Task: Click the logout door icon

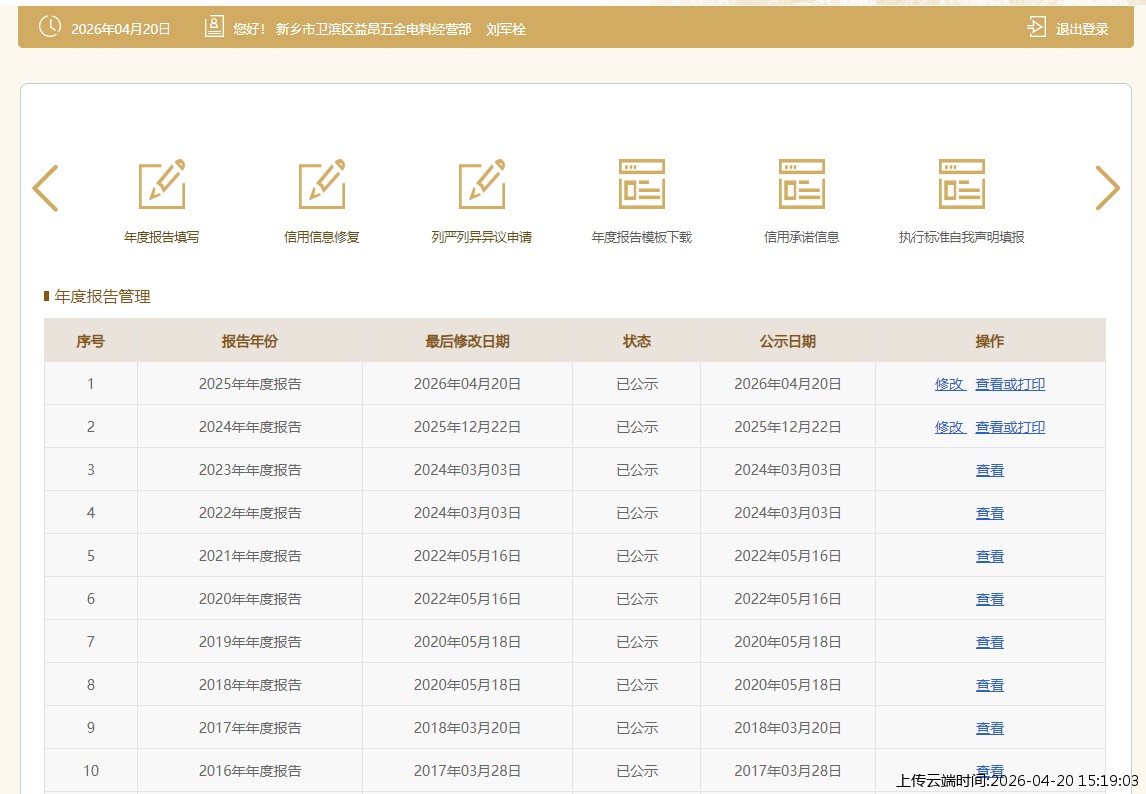Action: point(1037,28)
